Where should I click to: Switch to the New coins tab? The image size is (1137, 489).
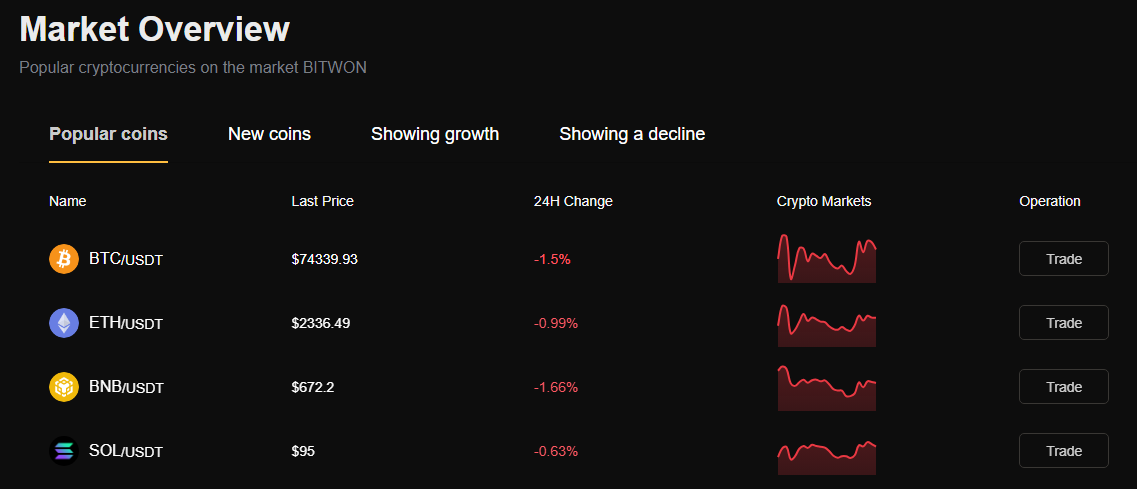point(269,134)
